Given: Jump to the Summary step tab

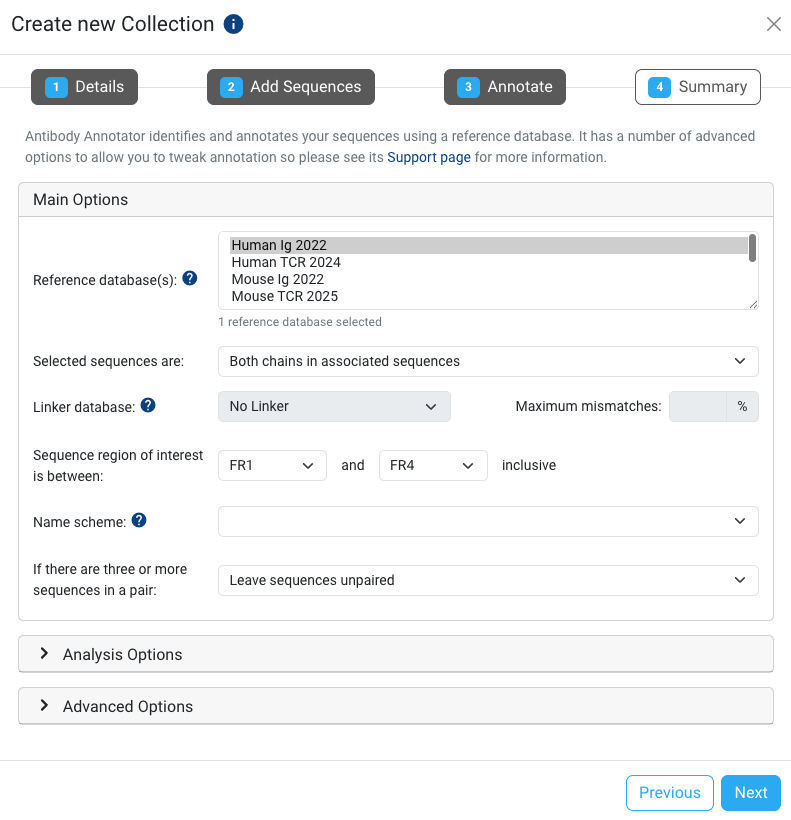Looking at the screenshot, I should (698, 87).
